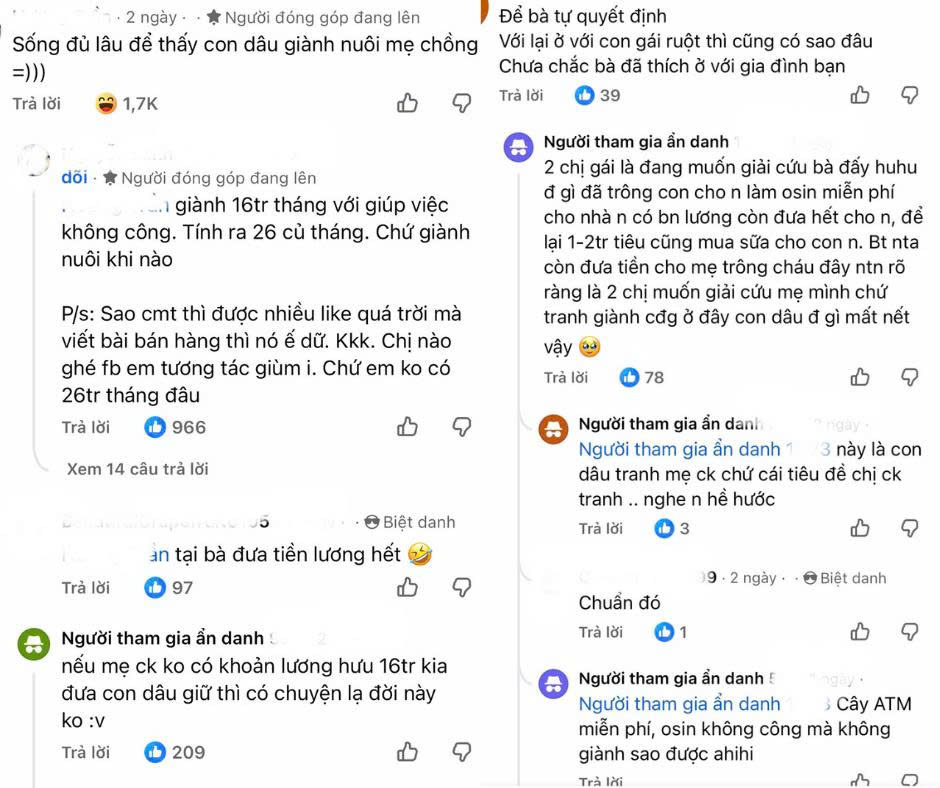Screen dimensions: 940x788
Task: Open the haha reaction count 1,7K
Action: click(x=127, y=103)
